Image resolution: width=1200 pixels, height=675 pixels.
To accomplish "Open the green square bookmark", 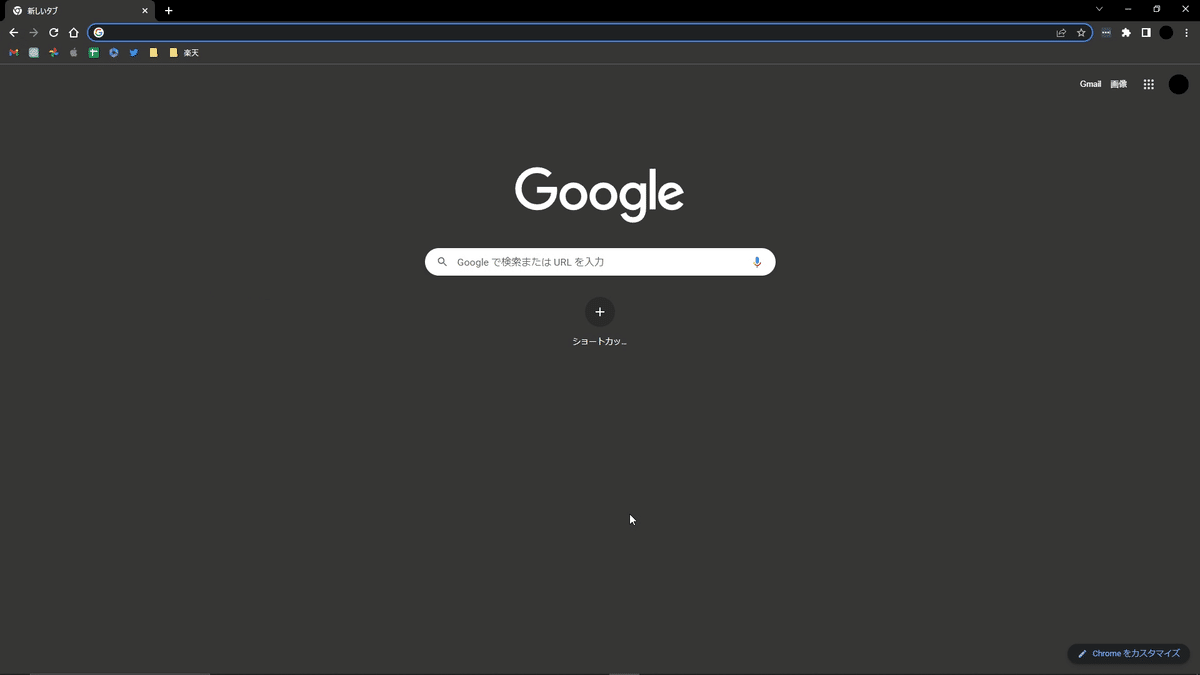I will (x=94, y=53).
